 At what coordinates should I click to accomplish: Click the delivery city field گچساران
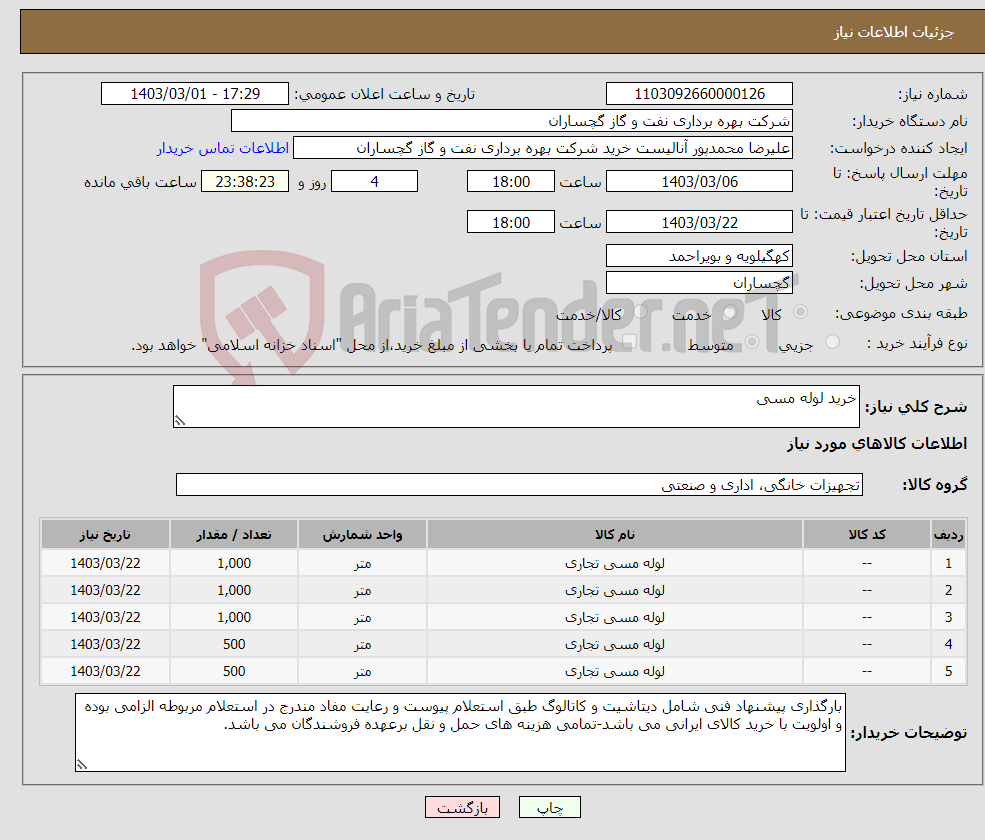point(699,283)
